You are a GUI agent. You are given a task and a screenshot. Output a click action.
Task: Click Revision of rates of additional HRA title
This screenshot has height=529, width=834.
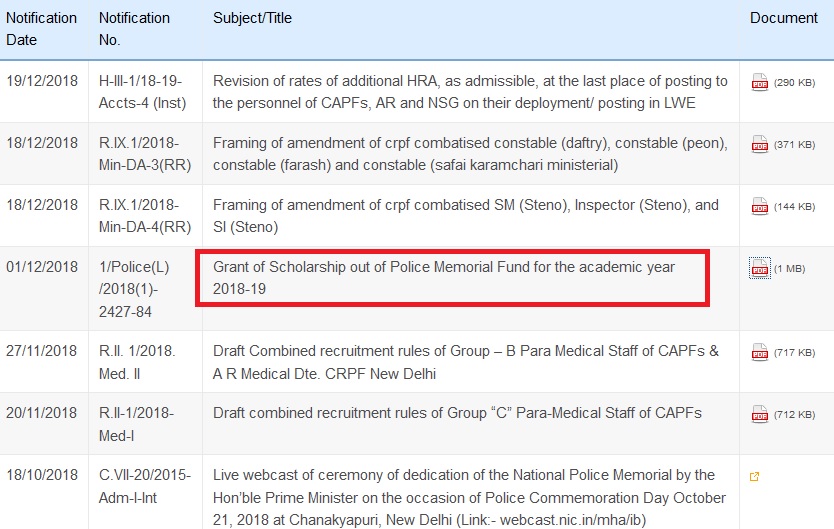click(x=470, y=91)
